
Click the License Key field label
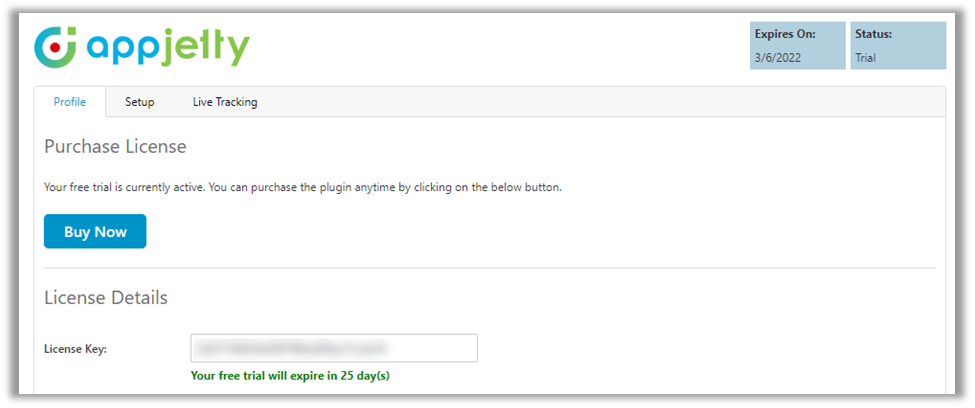point(75,349)
